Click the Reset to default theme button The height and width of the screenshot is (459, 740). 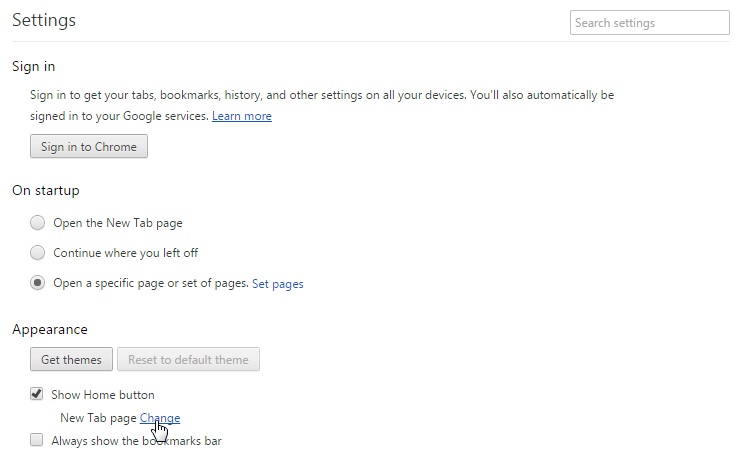click(x=188, y=360)
